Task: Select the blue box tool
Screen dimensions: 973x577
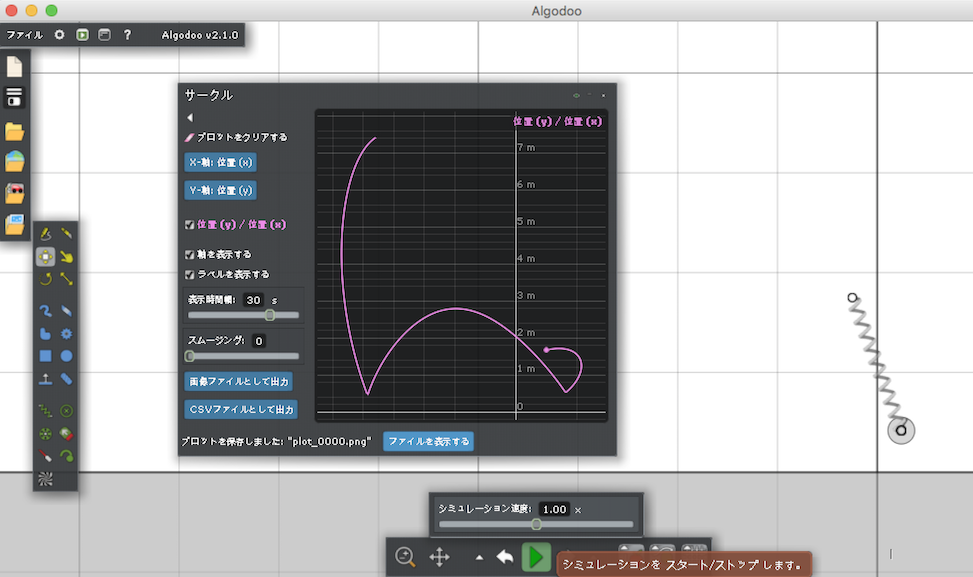Action: (45, 356)
